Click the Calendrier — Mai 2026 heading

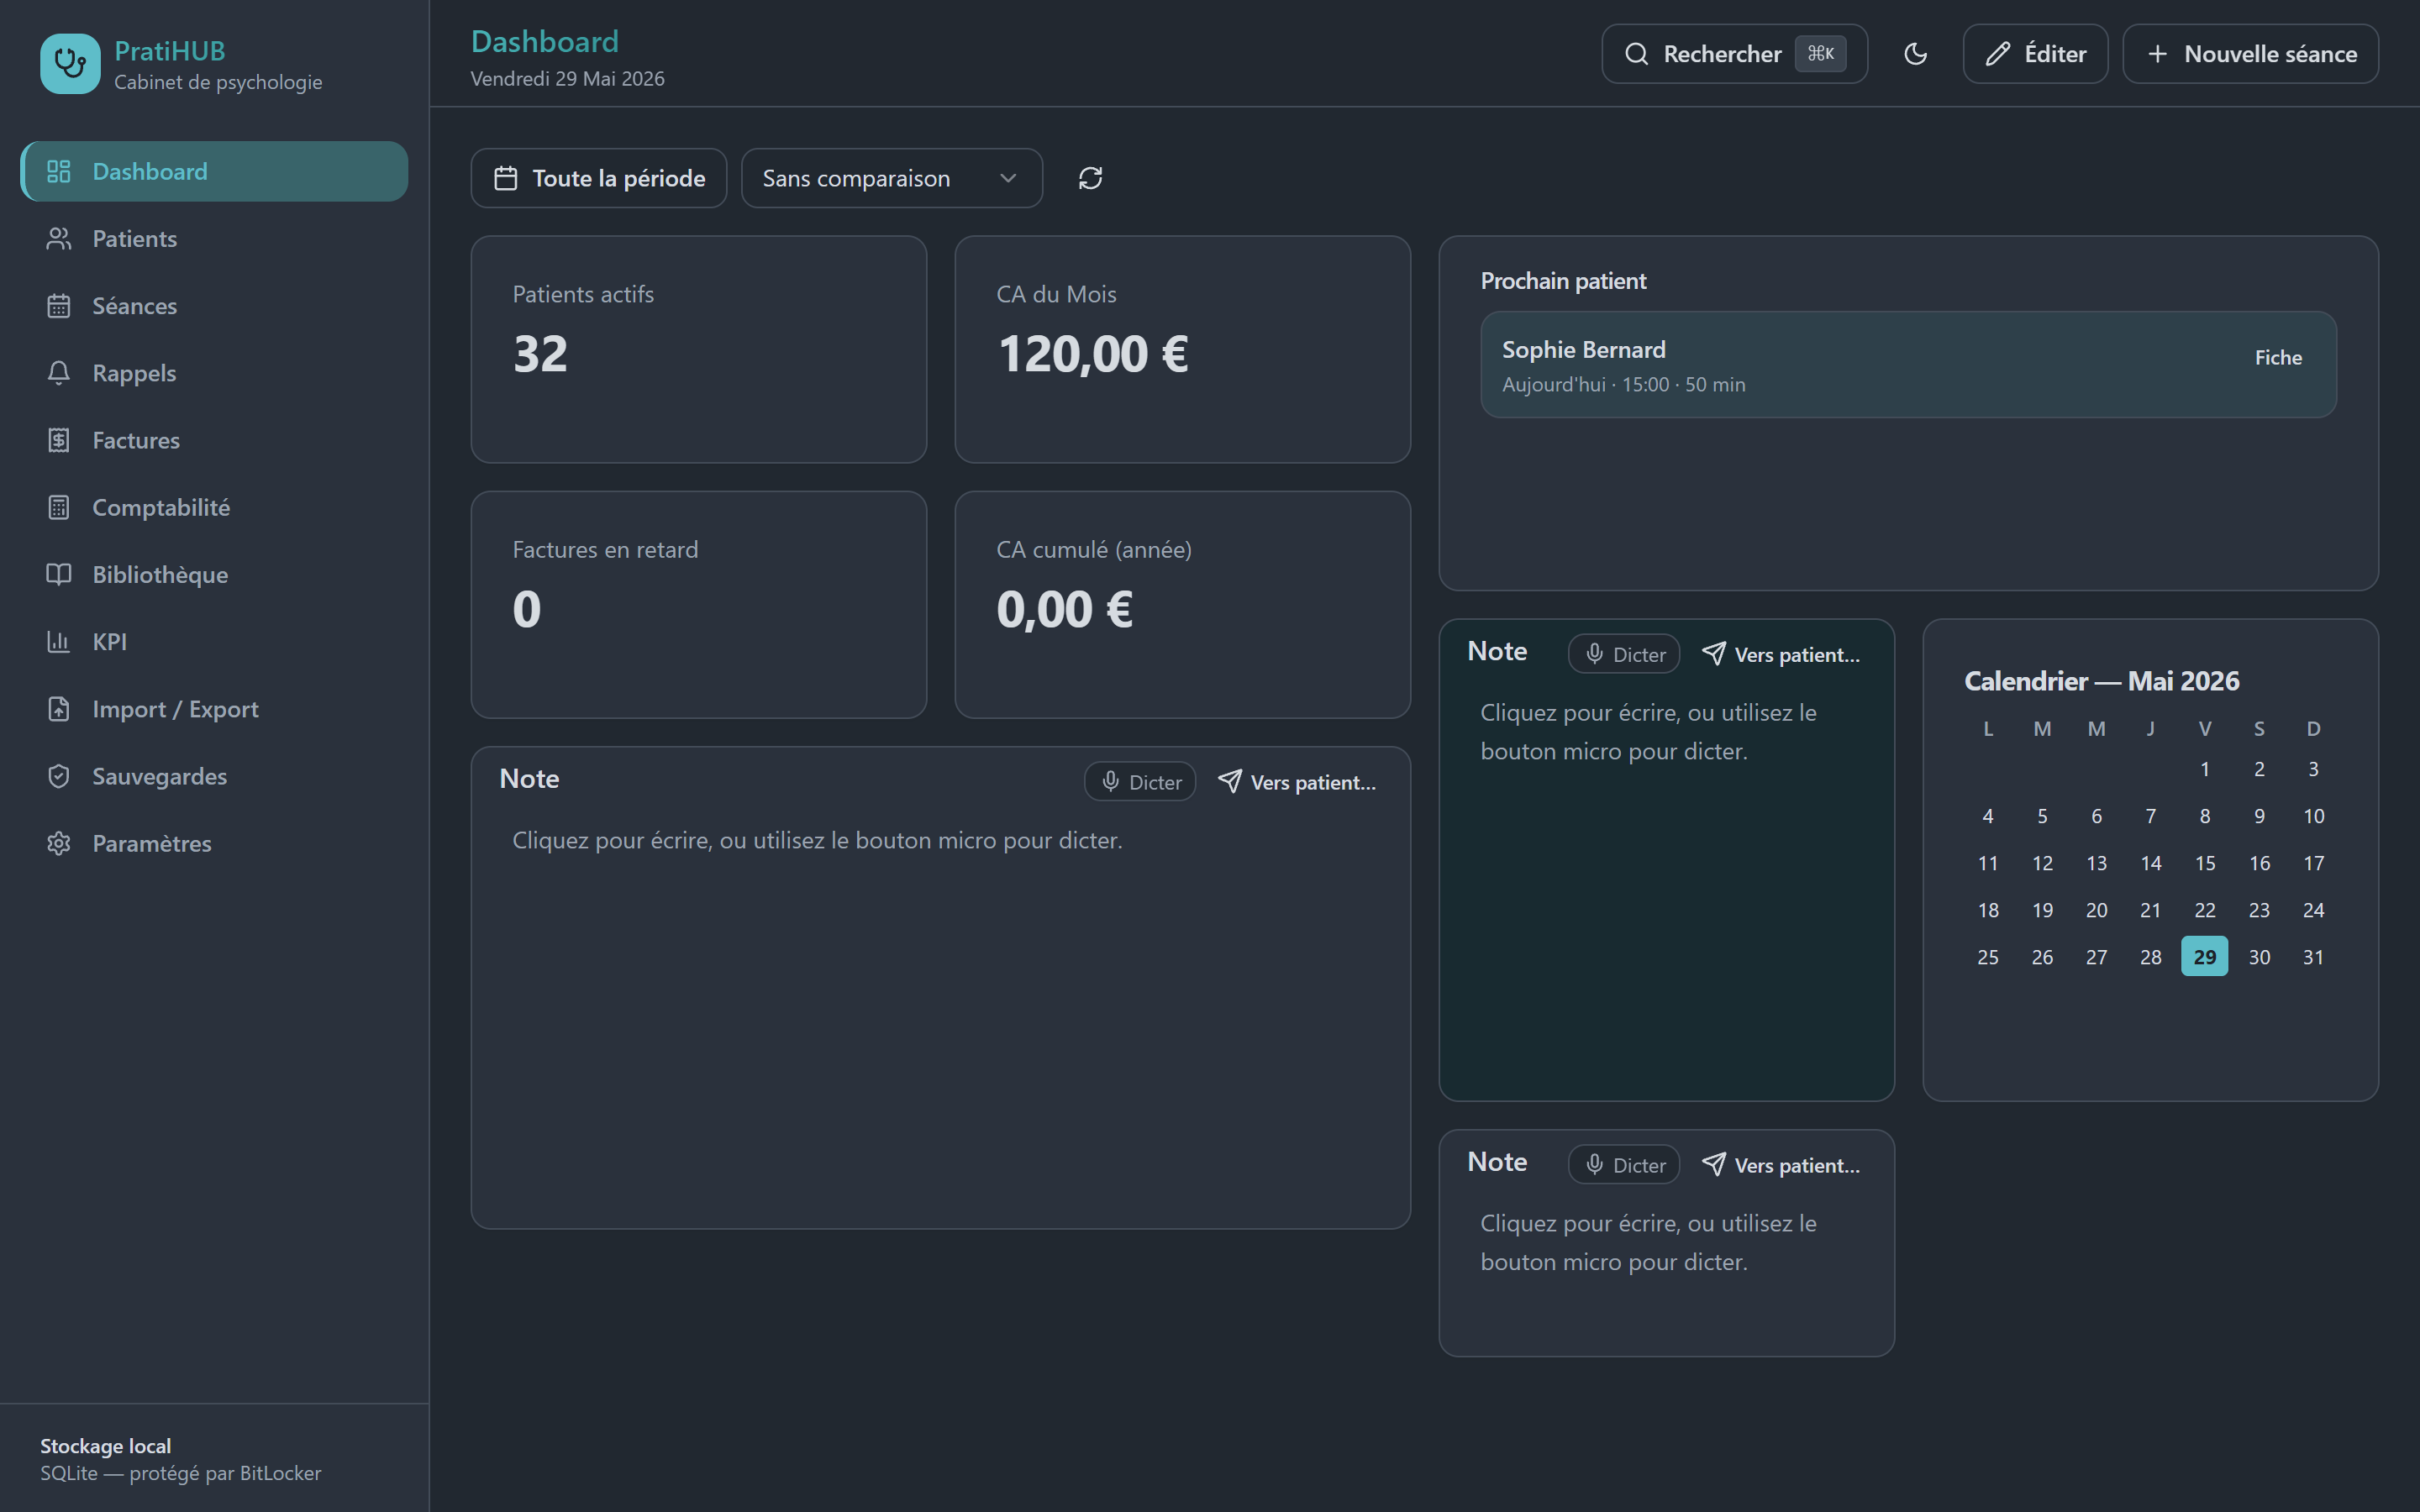point(2101,681)
